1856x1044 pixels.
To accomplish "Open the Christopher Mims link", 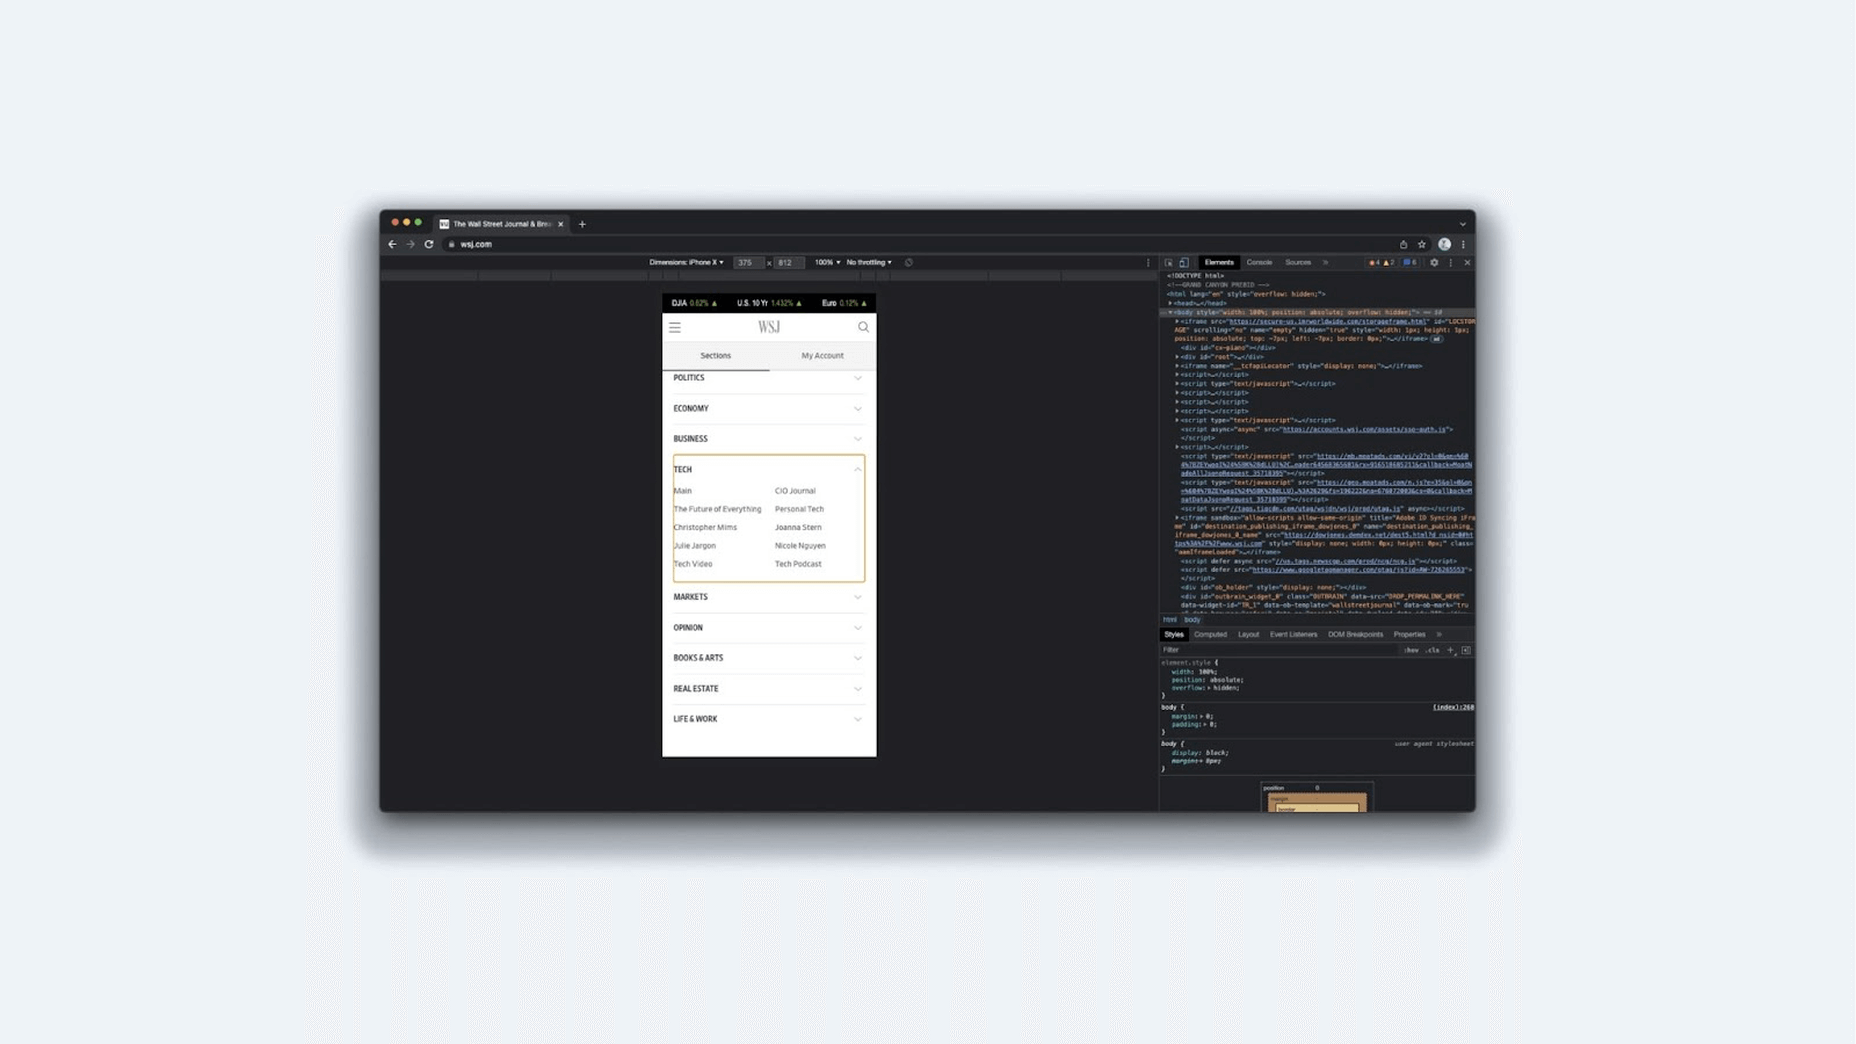I will [705, 528].
